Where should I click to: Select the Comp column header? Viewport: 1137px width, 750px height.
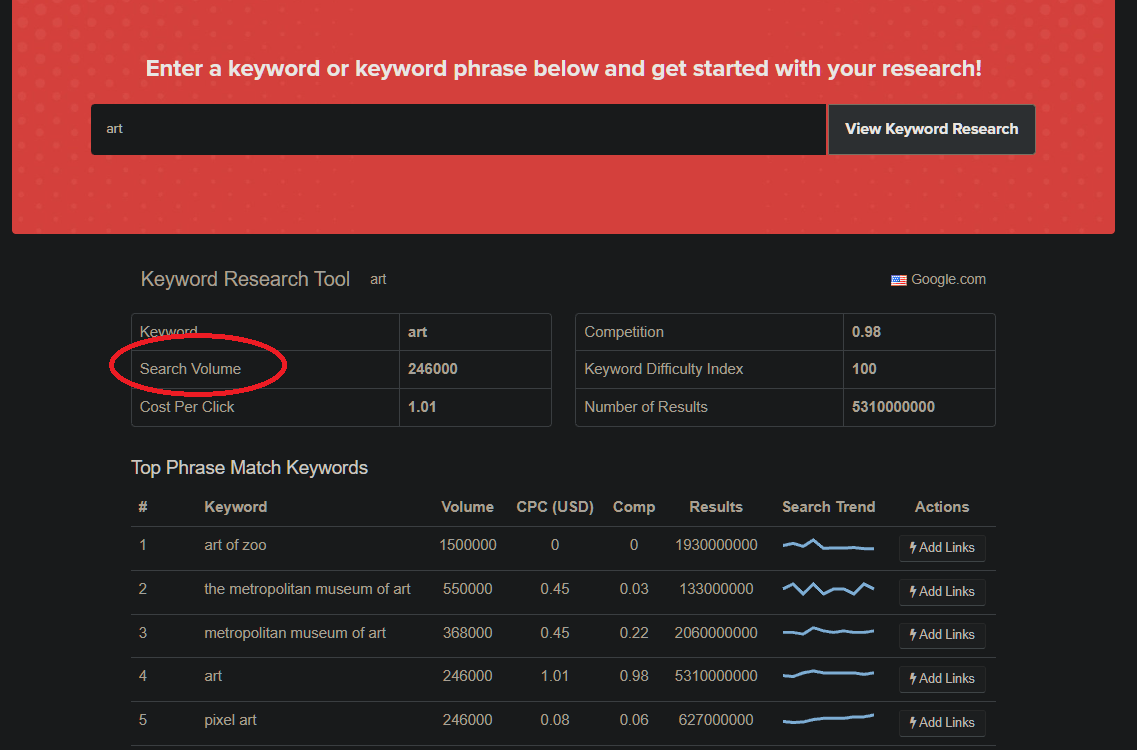pos(634,507)
